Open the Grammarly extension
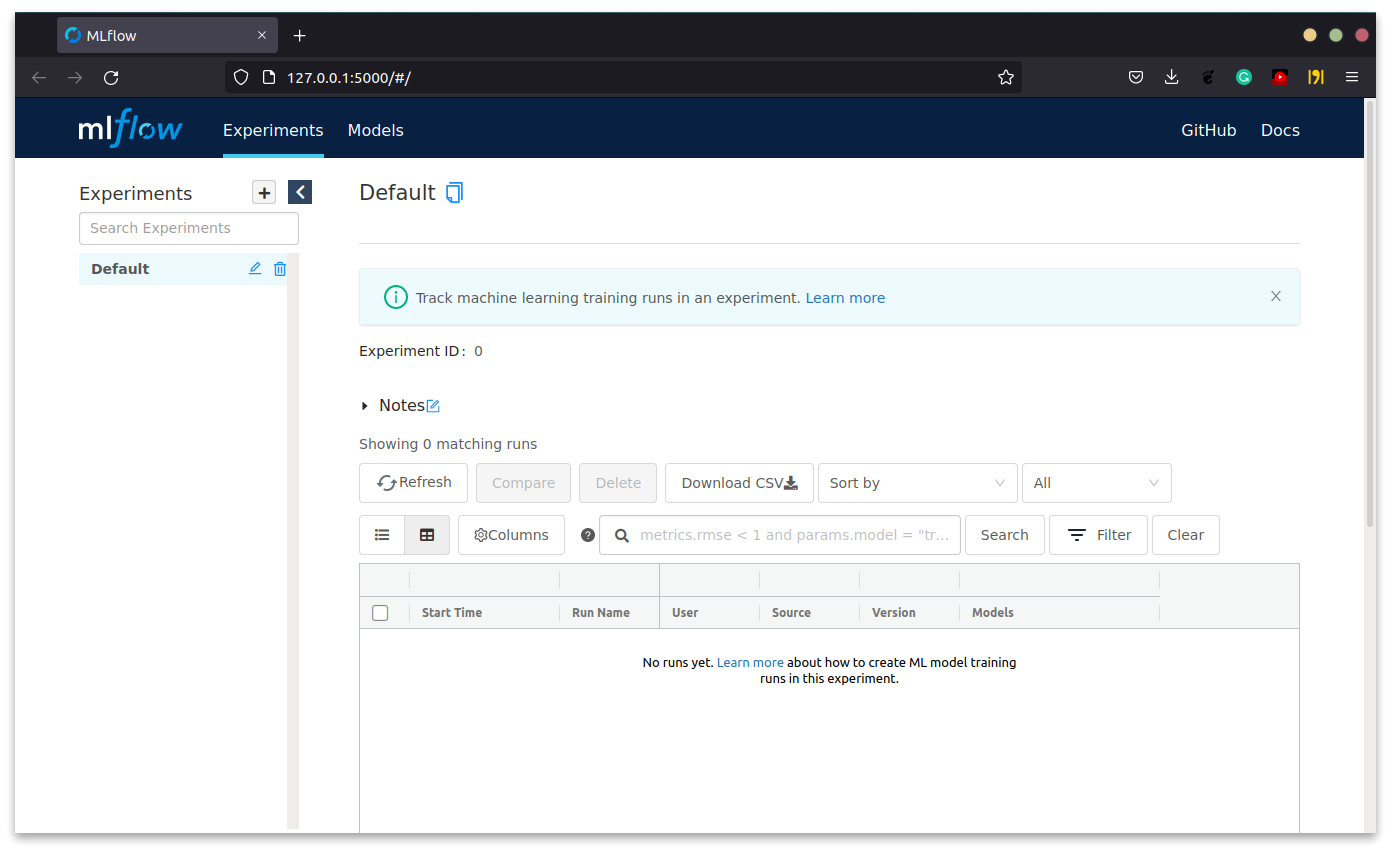The height and width of the screenshot is (864, 1398). point(1244,77)
